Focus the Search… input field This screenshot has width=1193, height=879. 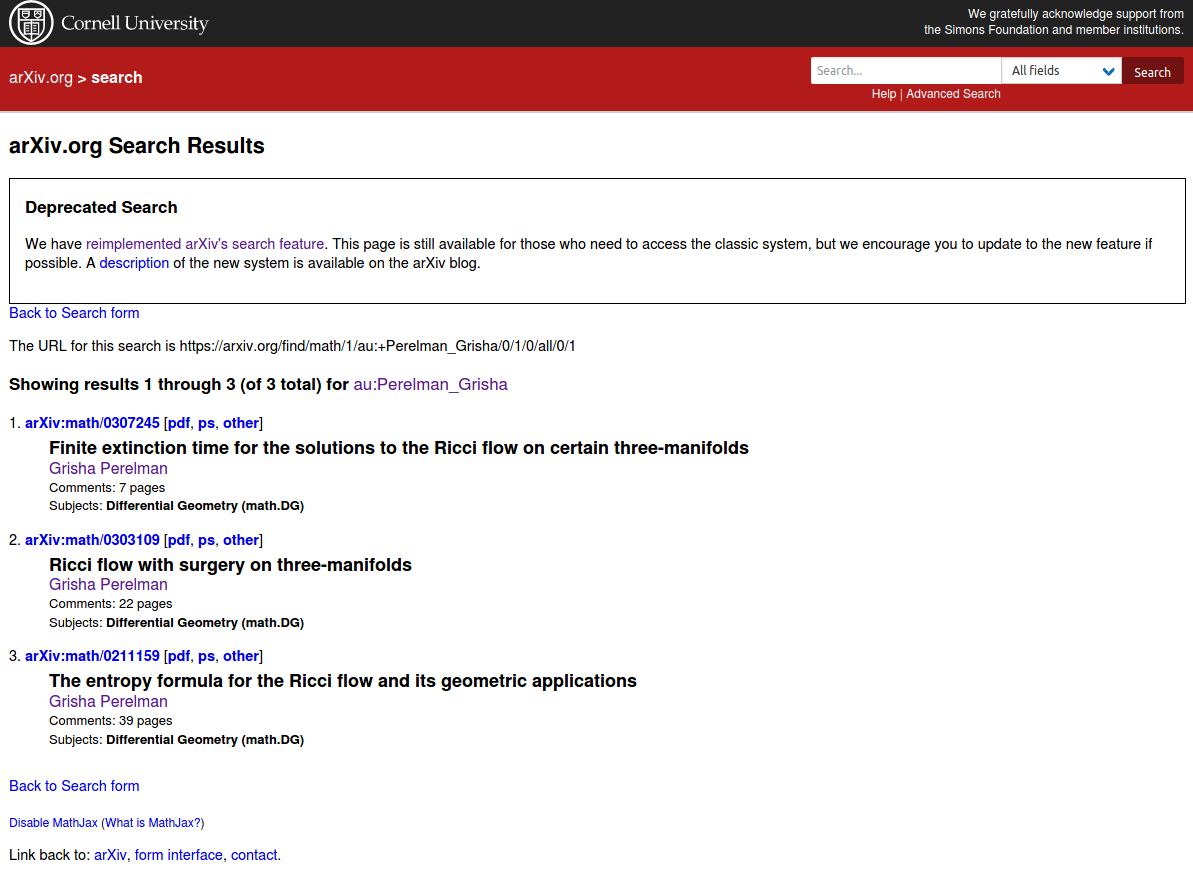pyautogui.click(x=905, y=71)
